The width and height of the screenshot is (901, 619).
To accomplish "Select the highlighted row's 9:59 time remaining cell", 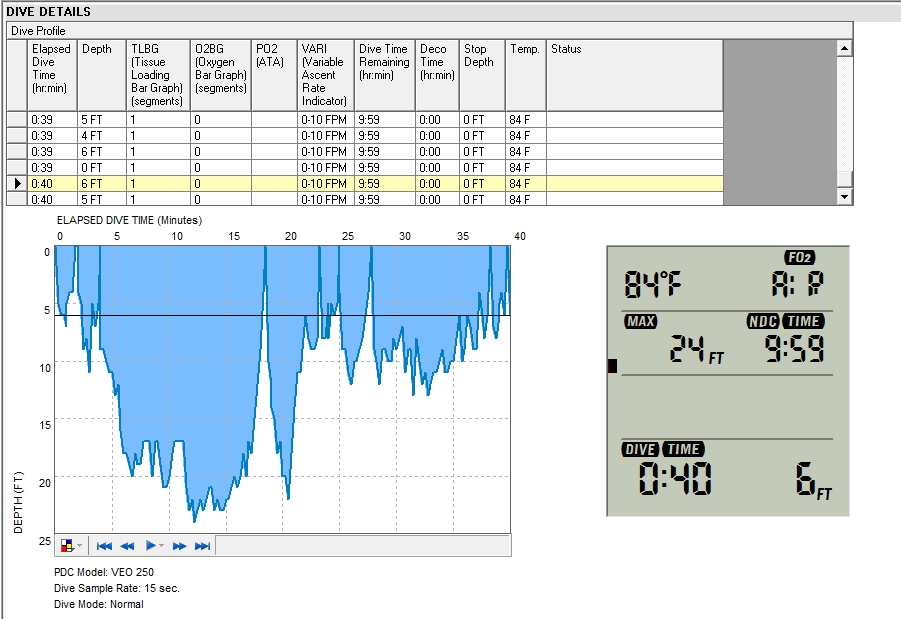I will point(384,183).
